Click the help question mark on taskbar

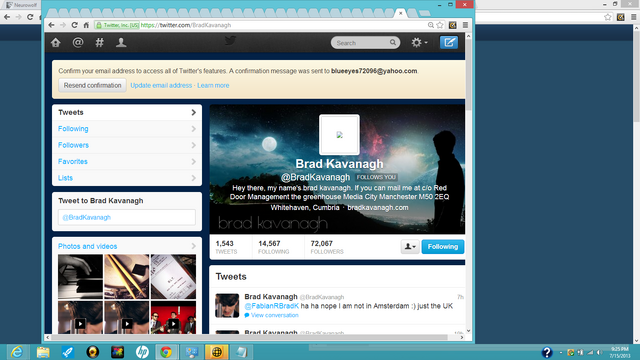click(x=547, y=352)
